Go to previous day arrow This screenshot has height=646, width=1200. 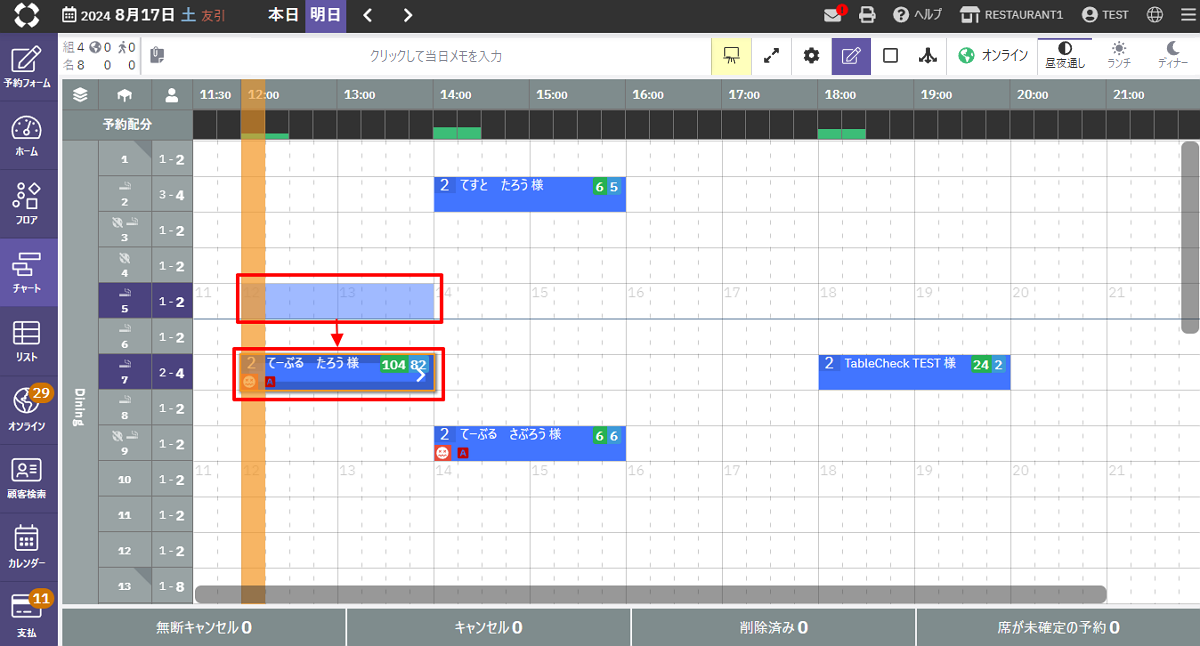(x=367, y=15)
